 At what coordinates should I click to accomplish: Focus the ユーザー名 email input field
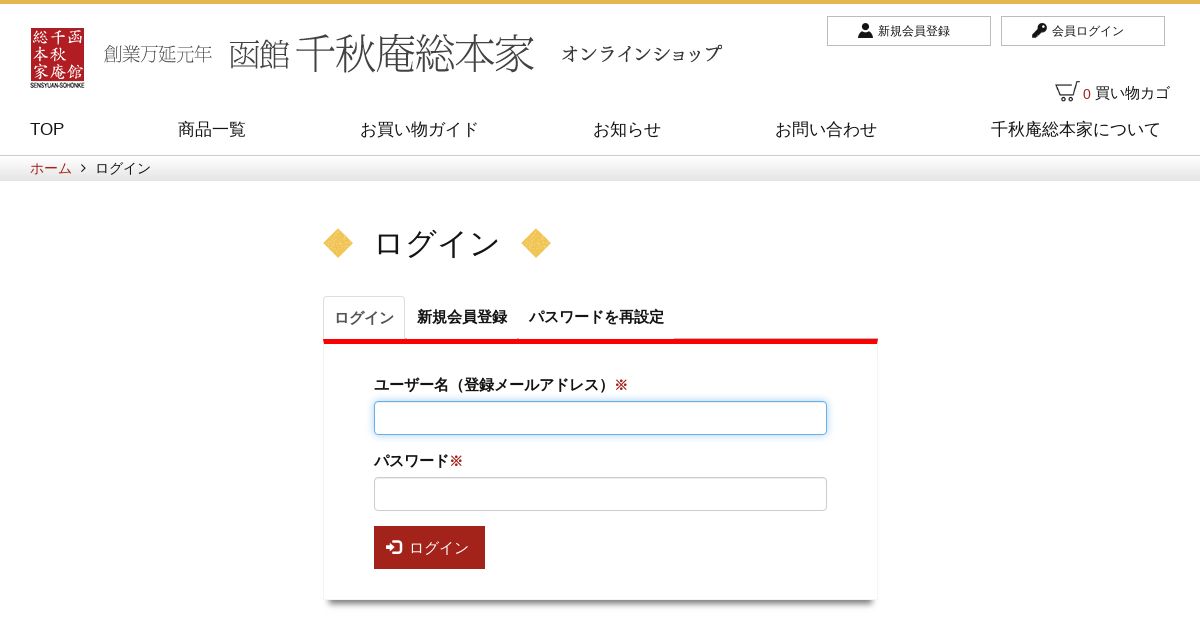click(600, 418)
